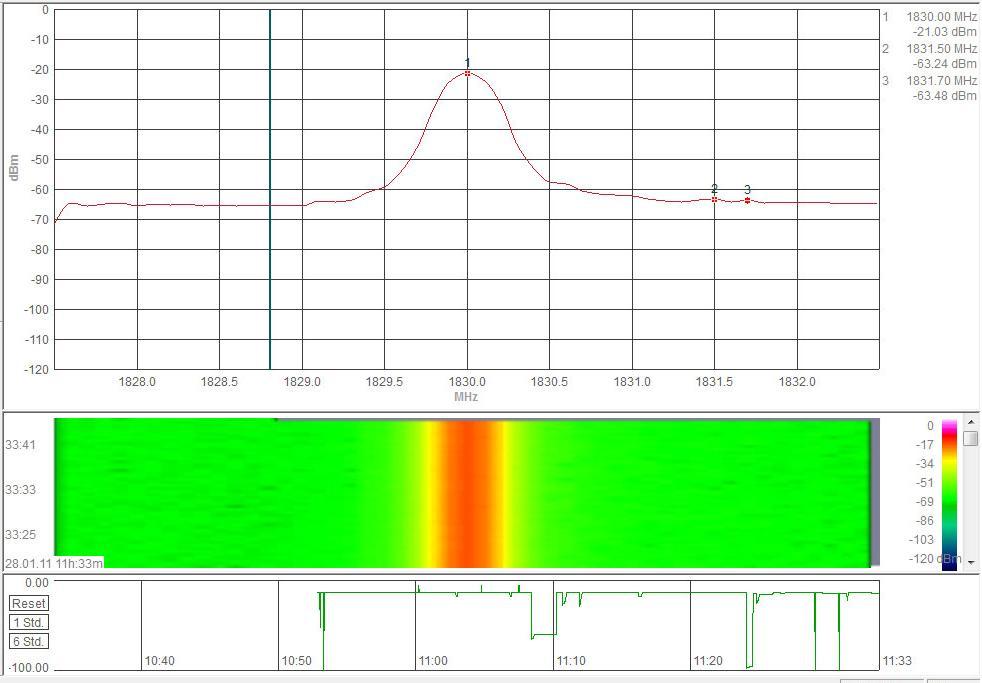The width and height of the screenshot is (982, 683).
Task: Click the 10:40 history time label
Action: coord(160,660)
